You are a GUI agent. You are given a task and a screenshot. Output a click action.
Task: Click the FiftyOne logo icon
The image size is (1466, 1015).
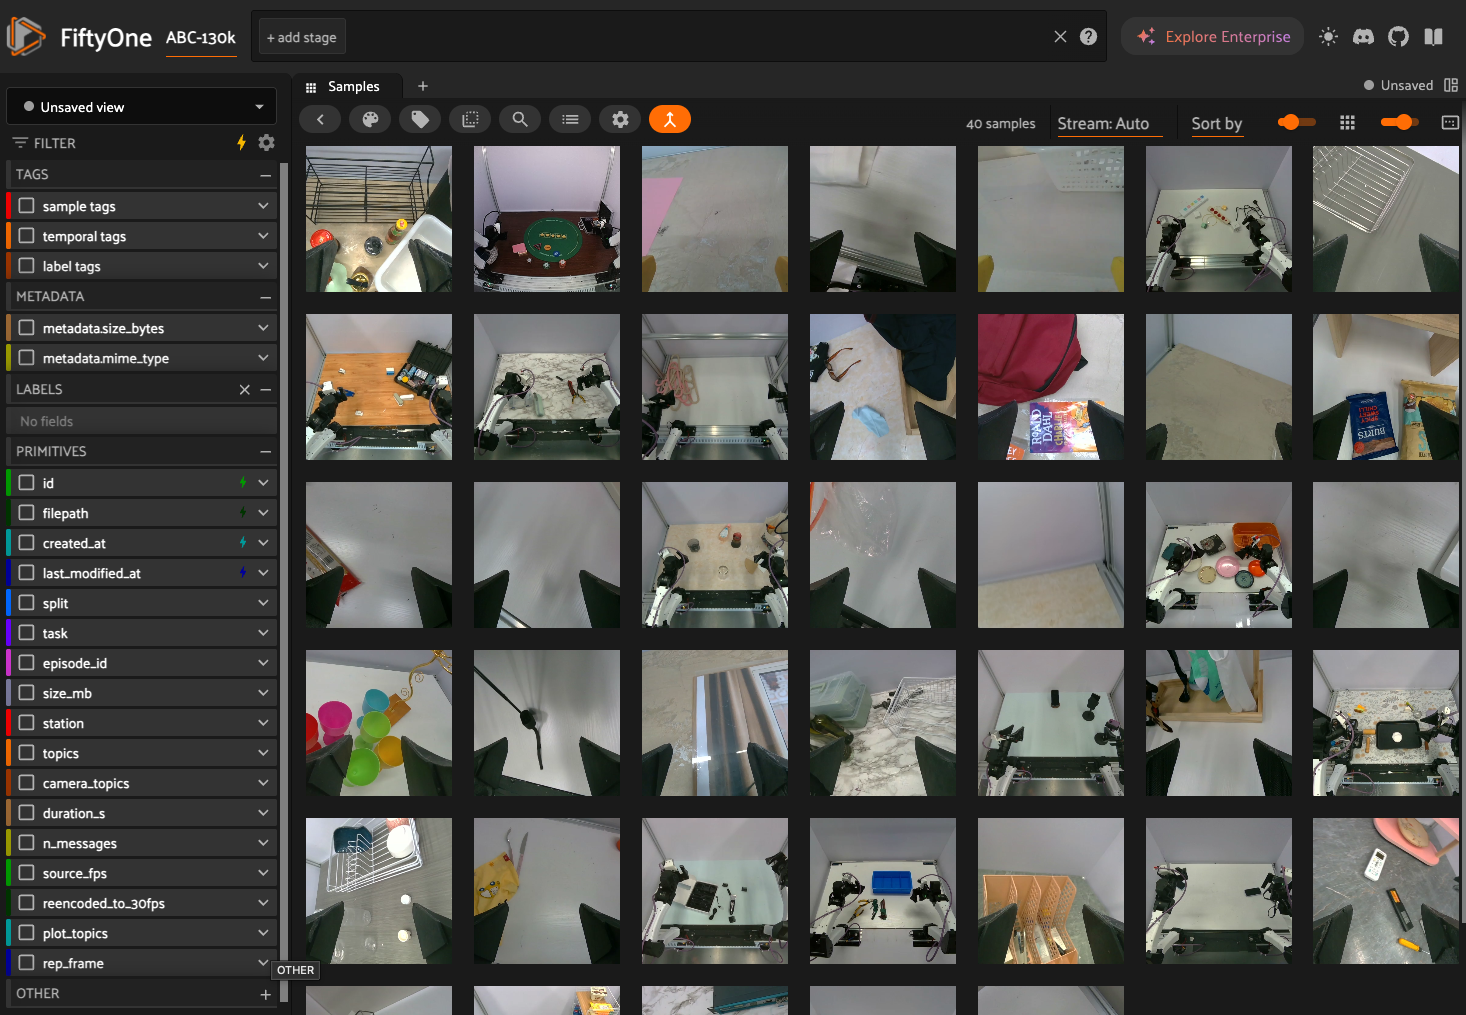[x=26, y=37]
